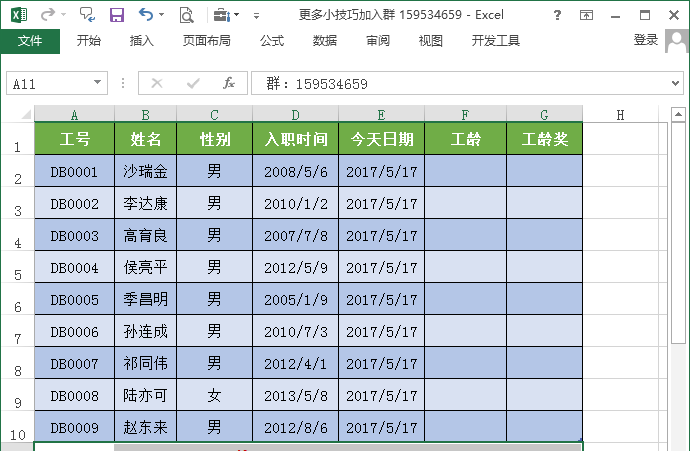Click the user account avatar icon
Image resolution: width=690 pixels, height=451 pixels.
pos(676,41)
